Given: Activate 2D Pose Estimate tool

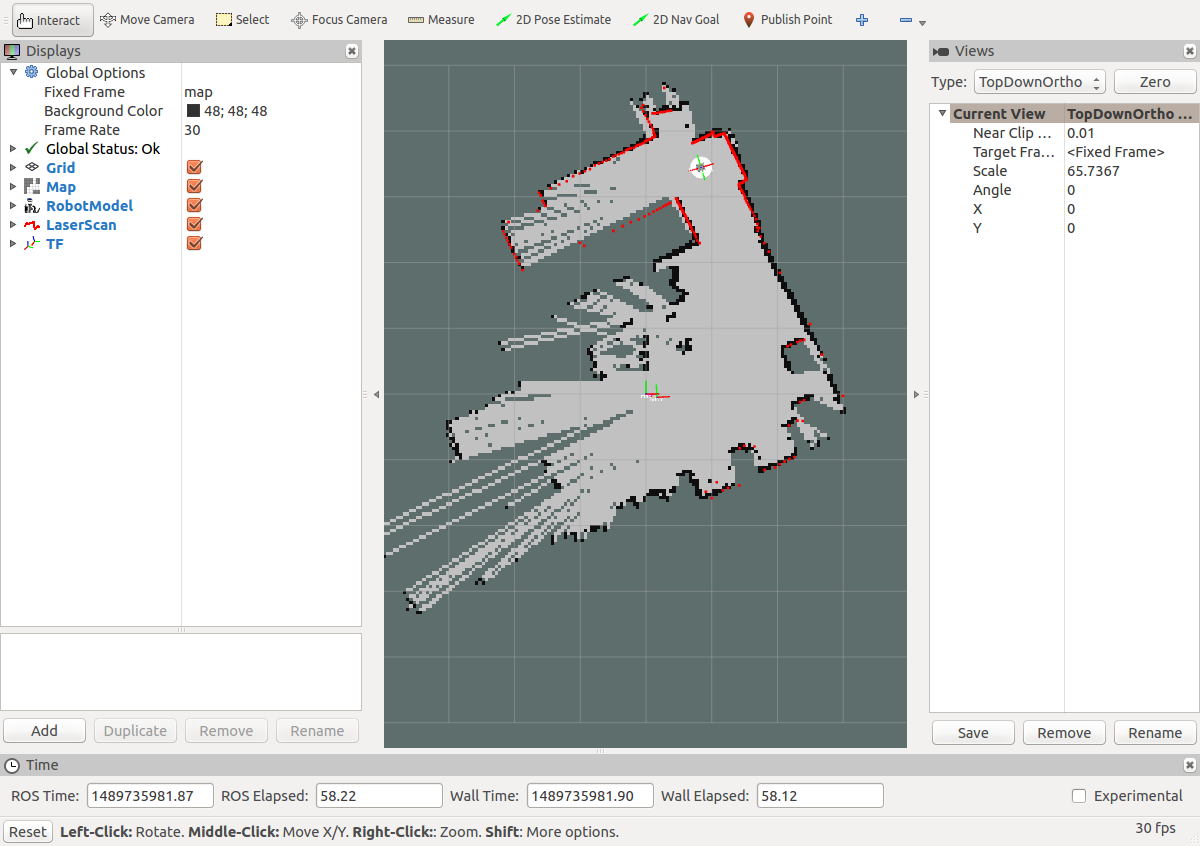Looking at the screenshot, I should (x=553, y=20).
